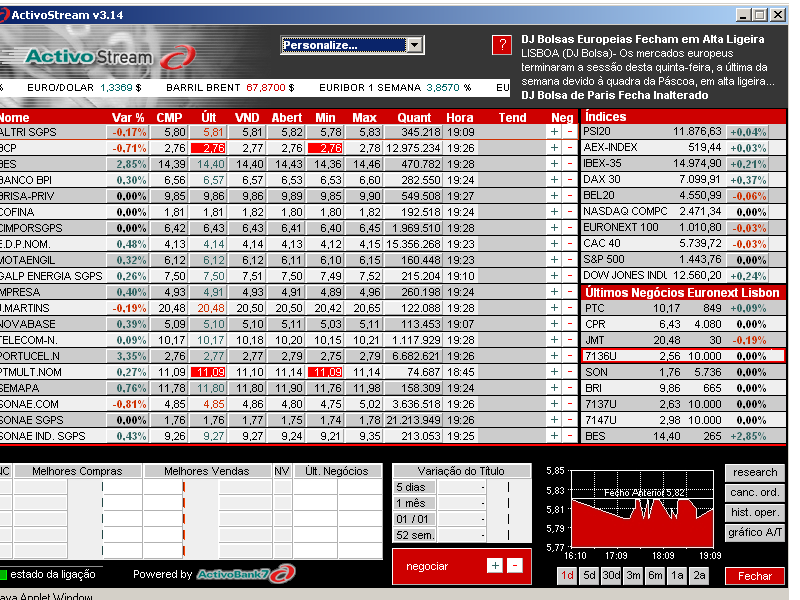Sort by the Quant column header
Image resolution: width=800 pixels, height=600 pixels.
(414, 117)
